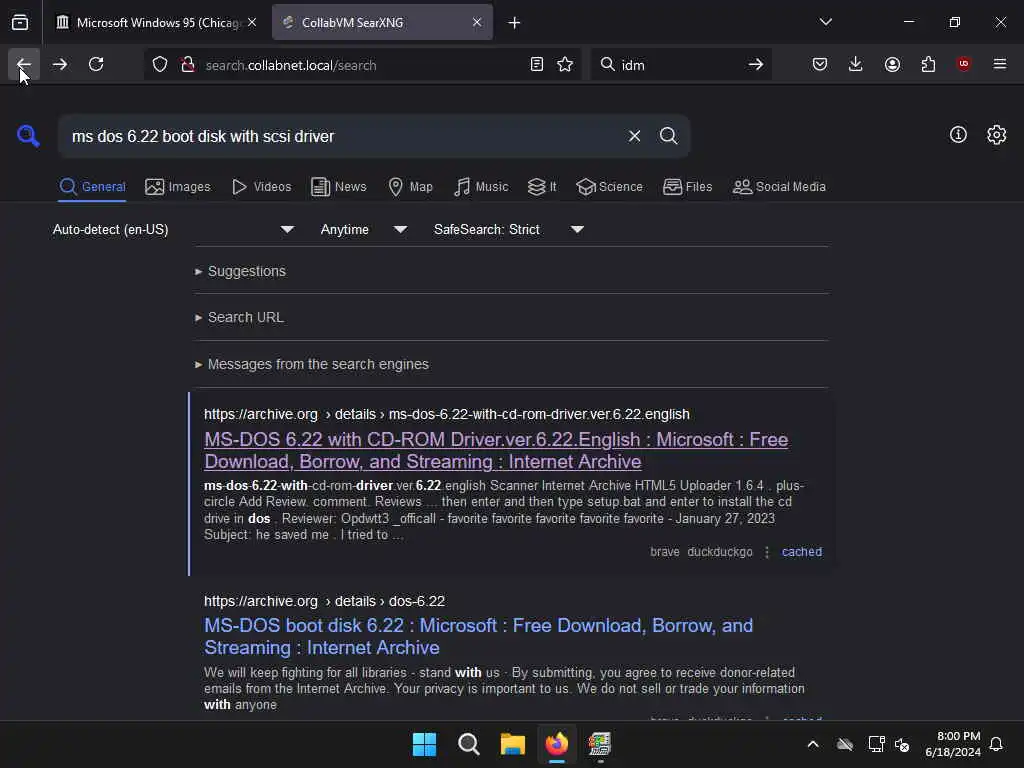The height and width of the screenshot is (768, 1024).
Task: Open Windows taskbar search
Action: [x=468, y=744]
